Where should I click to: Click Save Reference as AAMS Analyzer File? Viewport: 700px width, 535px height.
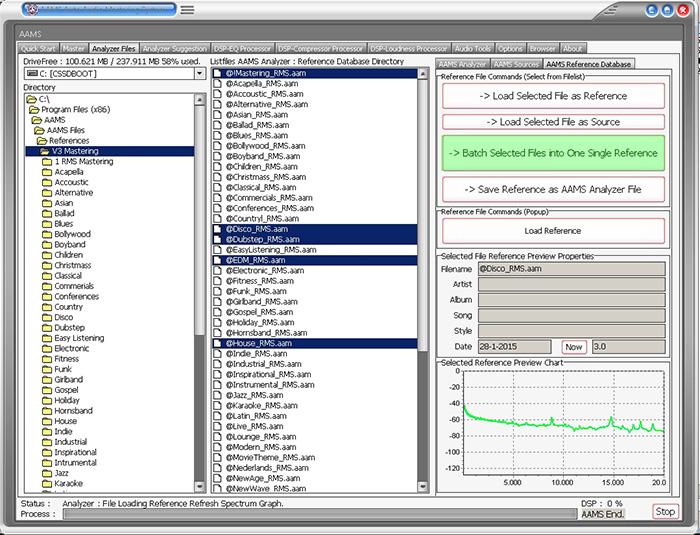(x=553, y=189)
